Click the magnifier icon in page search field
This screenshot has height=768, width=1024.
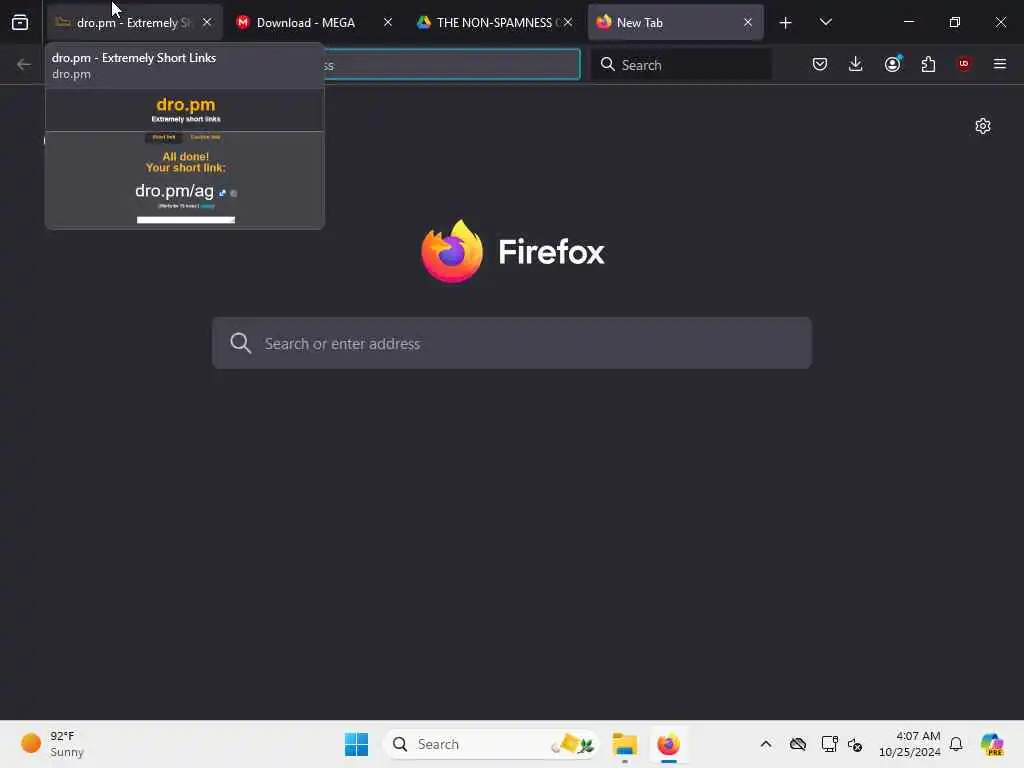pos(240,343)
